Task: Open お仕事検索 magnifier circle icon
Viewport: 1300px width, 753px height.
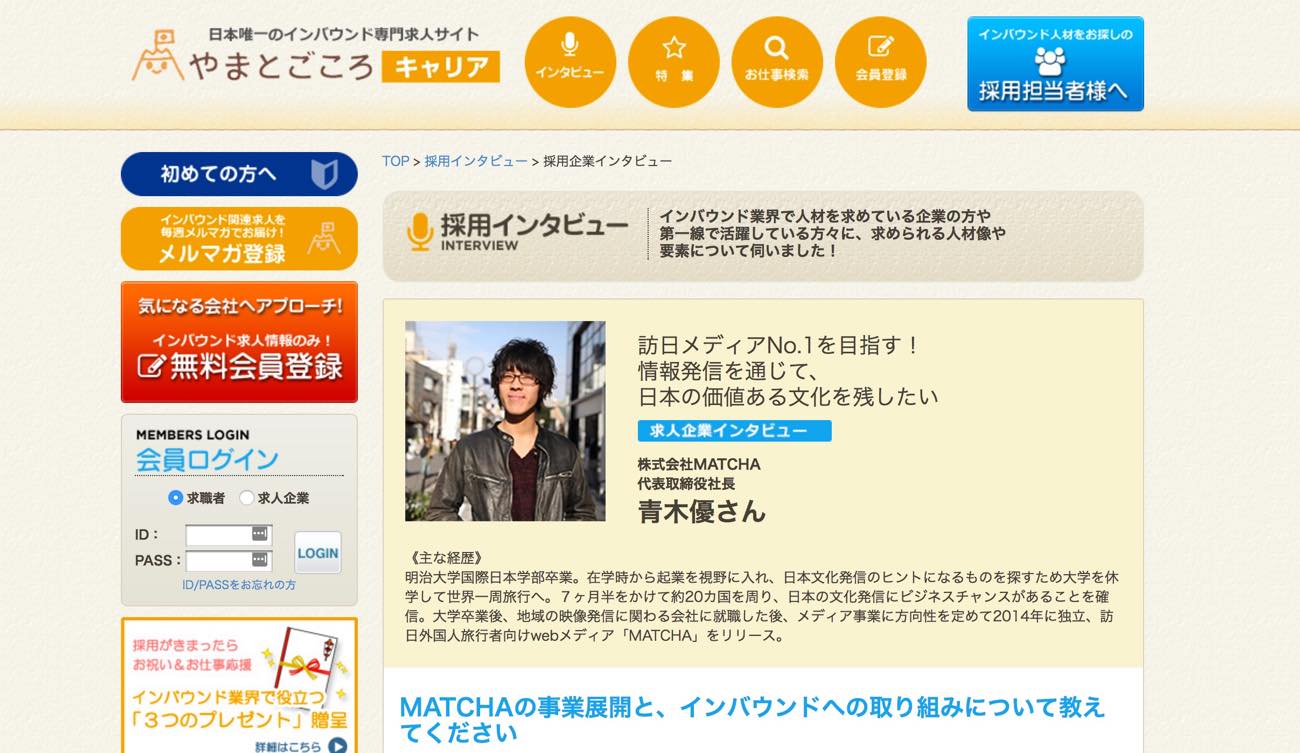Action: pyautogui.click(x=777, y=62)
